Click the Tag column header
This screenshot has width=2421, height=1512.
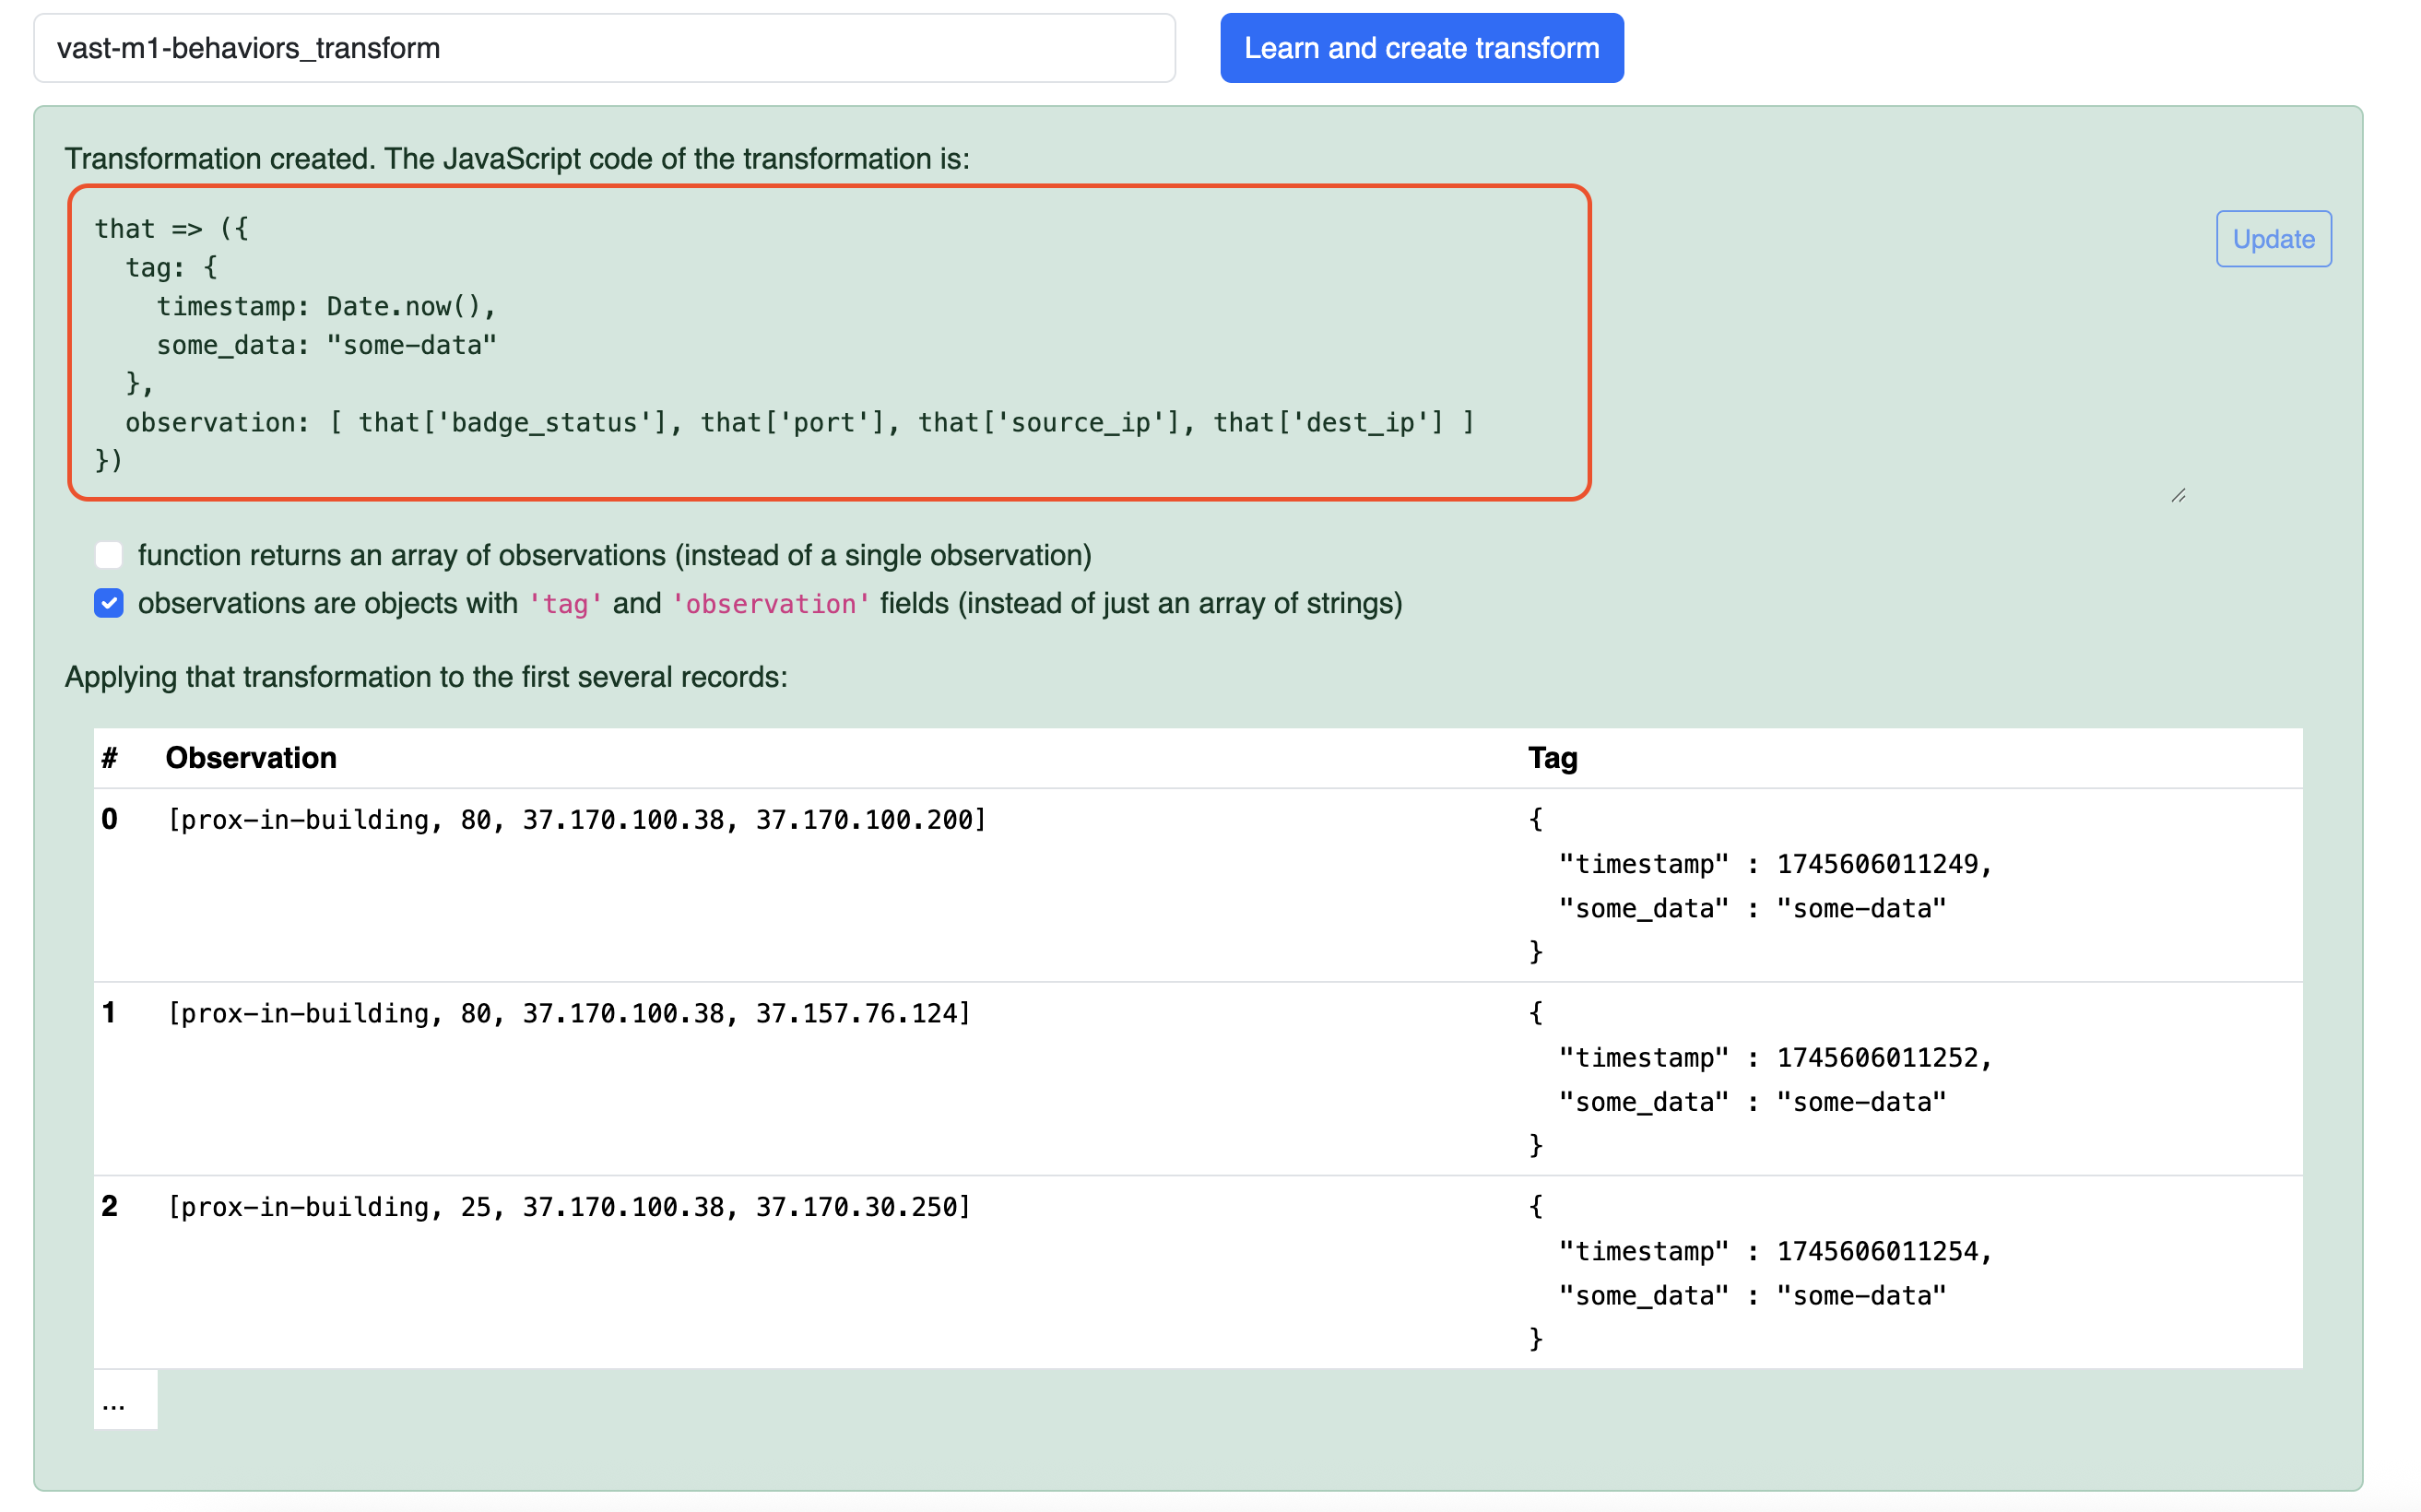pyautogui.click(x=1552, y=758)
